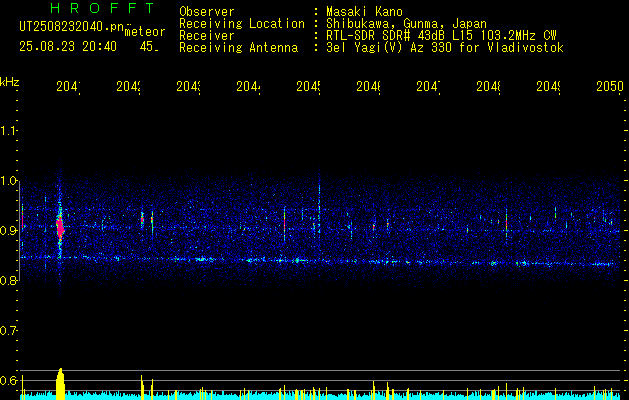Click the large pink meteor echo near 2041
629x400 pixels.
tap(60, 227)
